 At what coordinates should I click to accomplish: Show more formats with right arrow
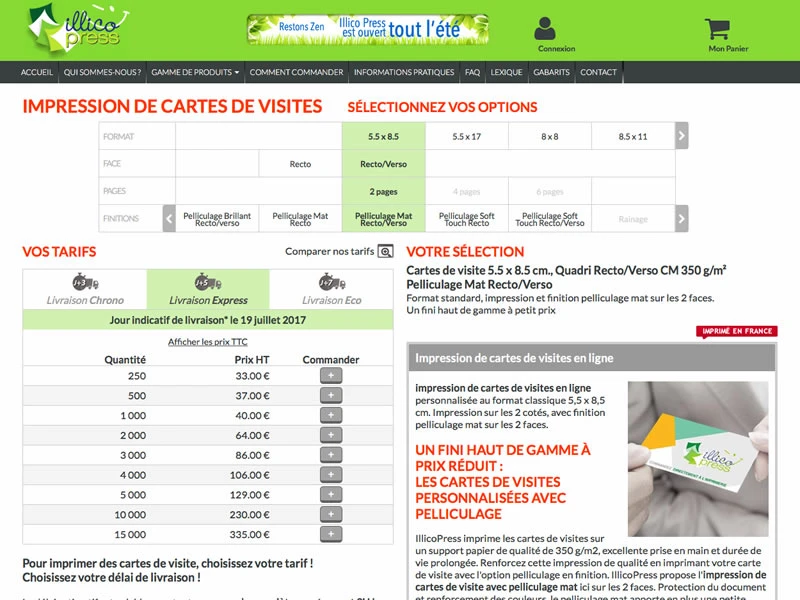pyautogui.click(x=682, y=136)
